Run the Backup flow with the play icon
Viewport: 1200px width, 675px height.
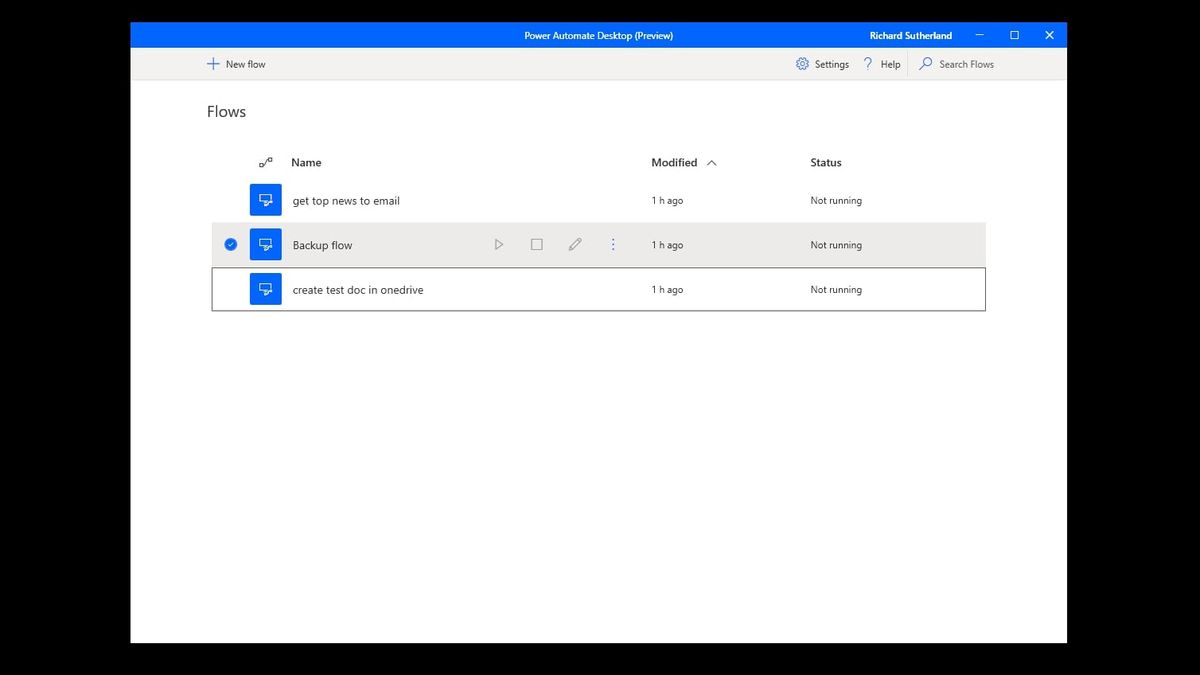[x=498, y=243]
